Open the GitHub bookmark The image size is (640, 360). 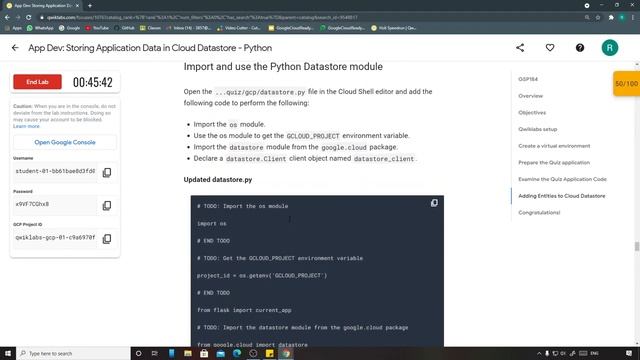point(124,28)
